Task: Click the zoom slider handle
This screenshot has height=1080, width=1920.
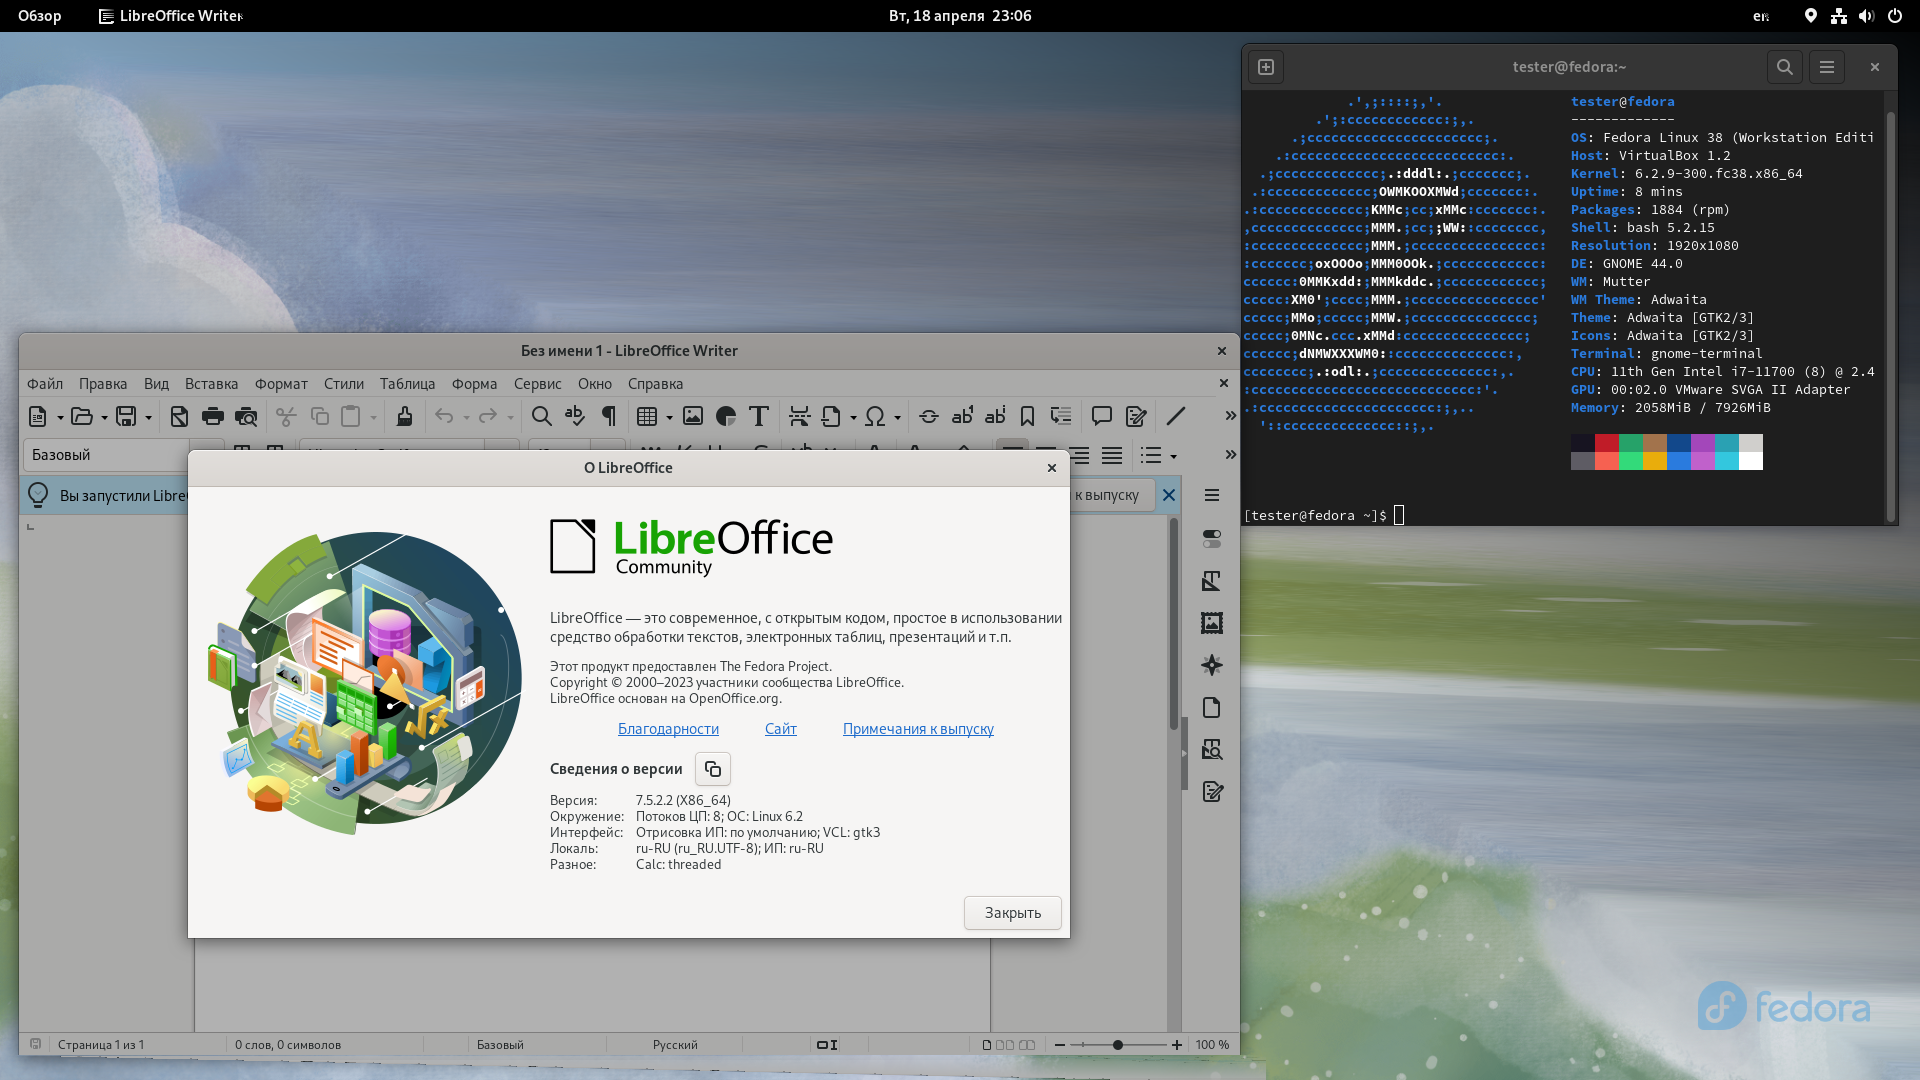Action: (1118, 1045)
